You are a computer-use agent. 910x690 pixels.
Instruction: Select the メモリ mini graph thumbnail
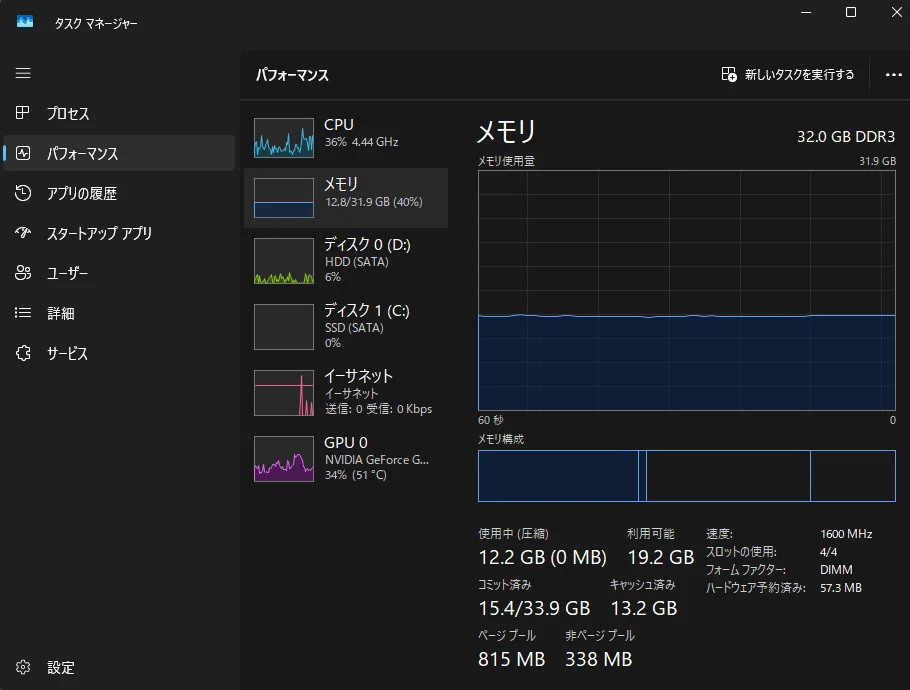(x=284, y=198)
